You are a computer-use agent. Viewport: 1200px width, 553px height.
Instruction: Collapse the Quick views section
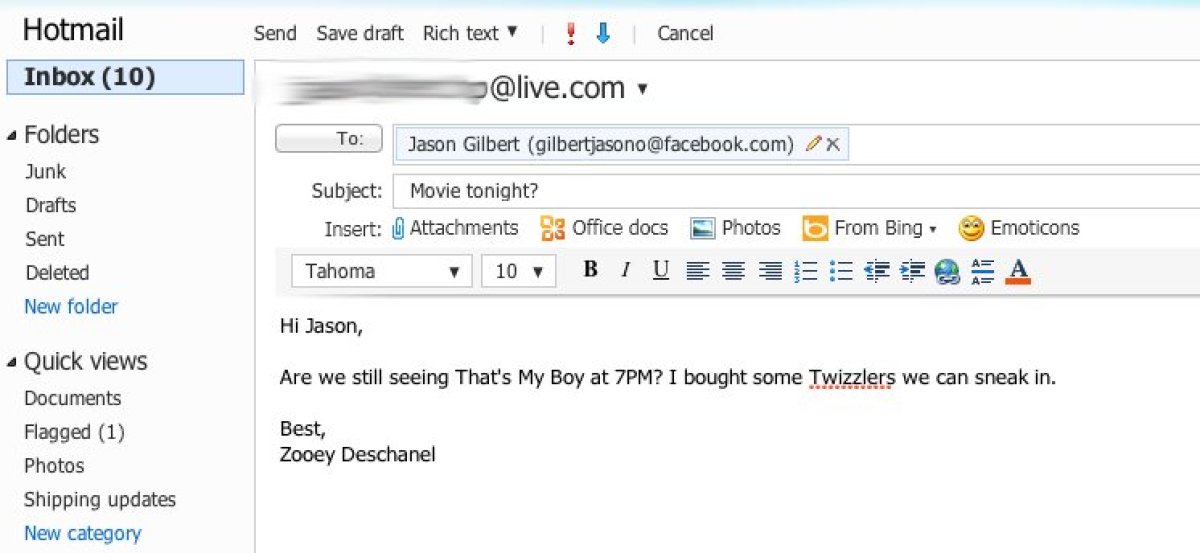point(11,362)
